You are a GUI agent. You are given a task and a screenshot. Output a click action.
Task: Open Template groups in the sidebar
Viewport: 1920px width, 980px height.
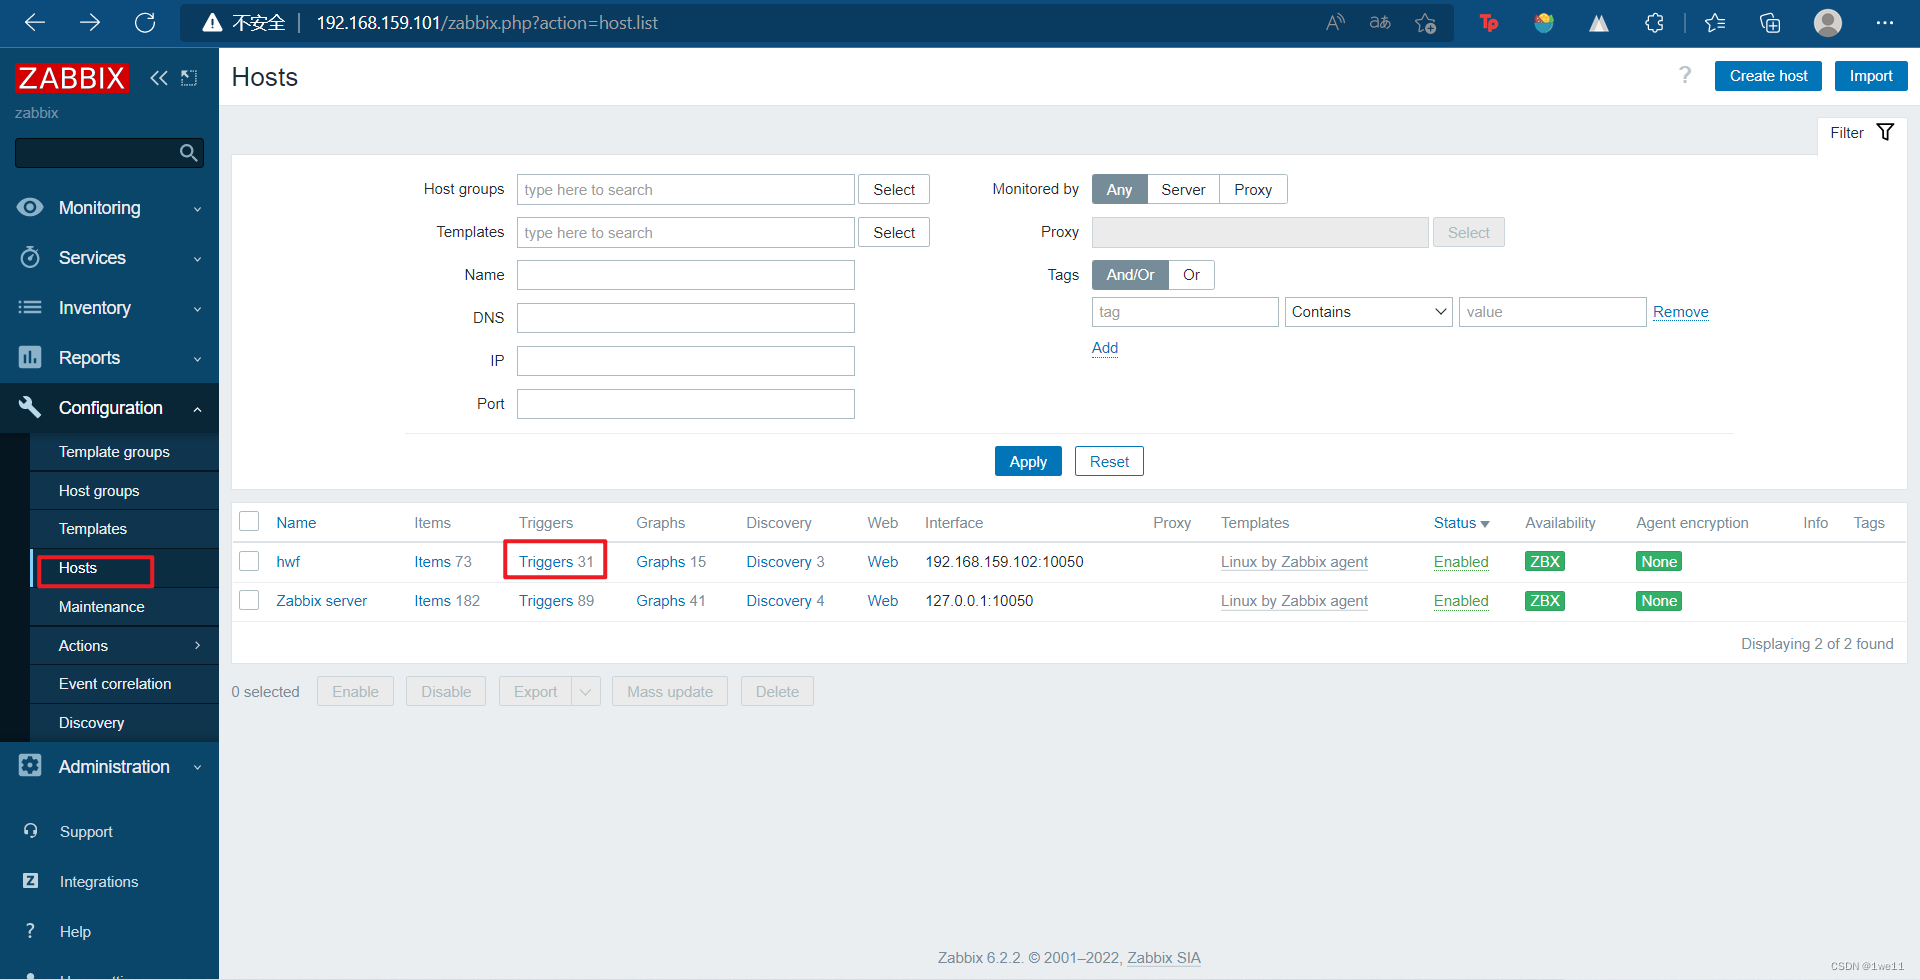(x=124, y=452)
